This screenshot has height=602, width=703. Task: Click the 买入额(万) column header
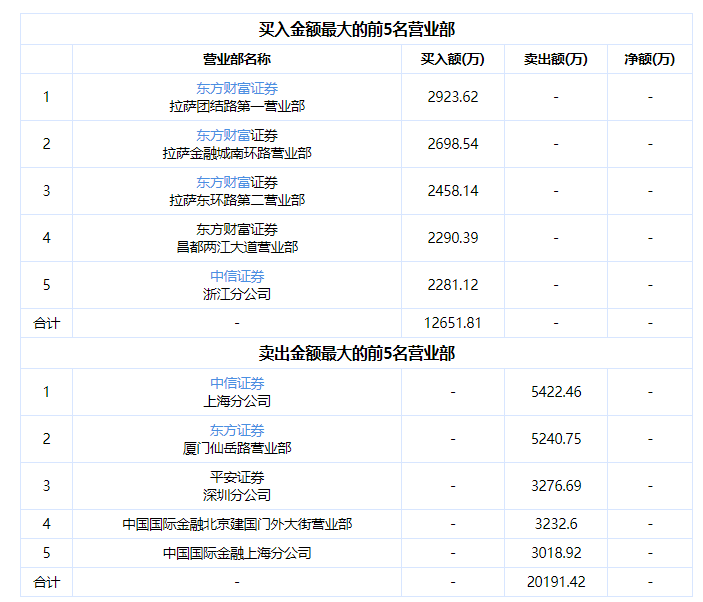click(453, 59)
